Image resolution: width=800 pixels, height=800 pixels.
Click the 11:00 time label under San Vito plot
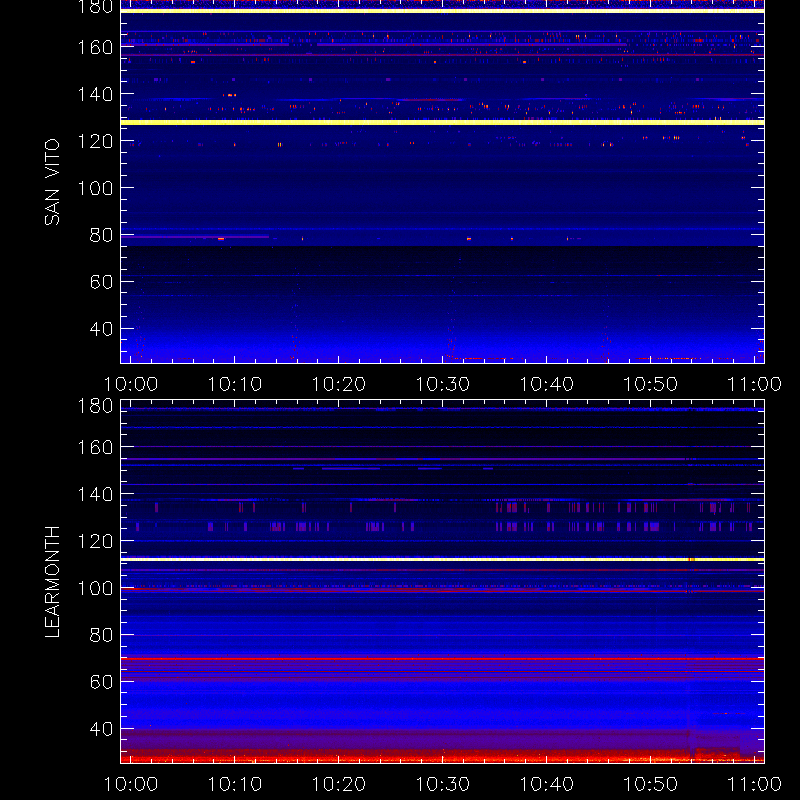(754, 384)
